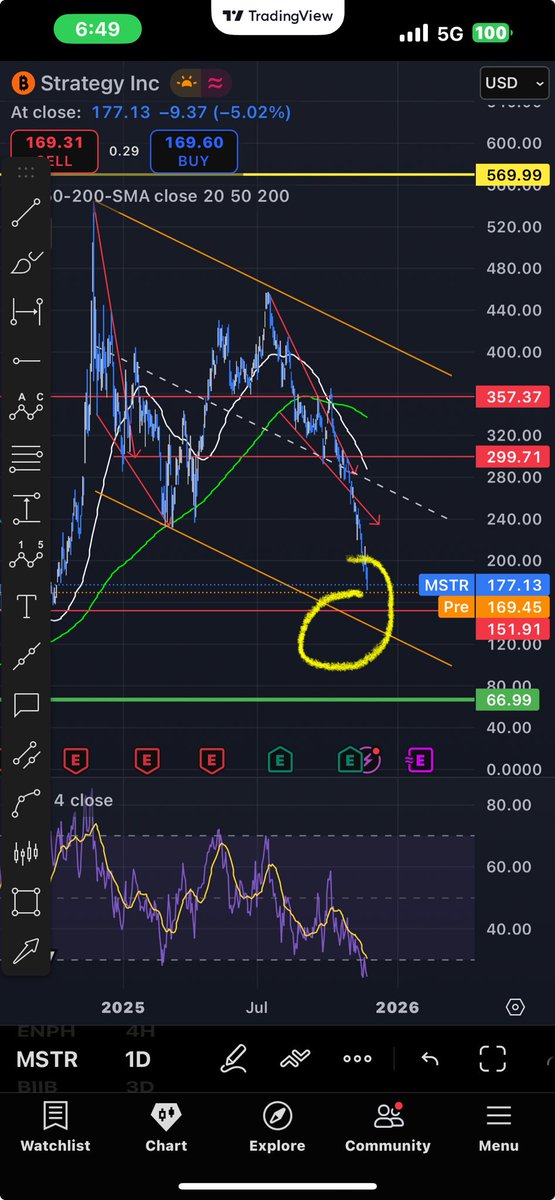Screen dimensions: 555x1200
Task: Tap the sun market status icon
Action: click(185, 83)
